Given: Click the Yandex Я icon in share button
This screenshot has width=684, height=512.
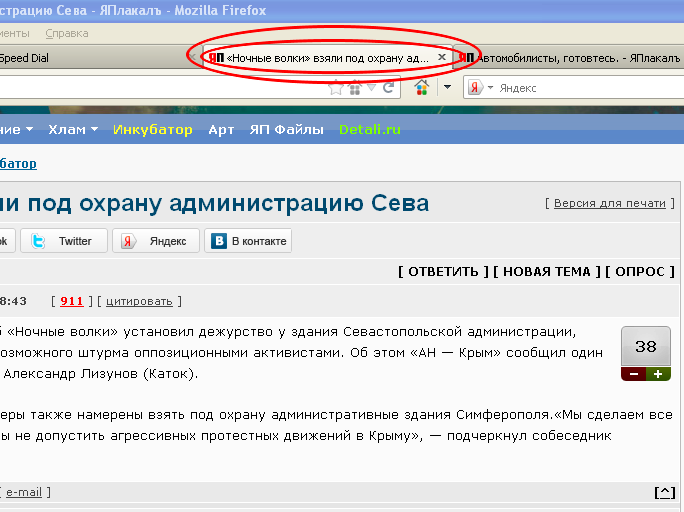Looking at the screenshot, I should pyautogui.click(x=128, y=241).
